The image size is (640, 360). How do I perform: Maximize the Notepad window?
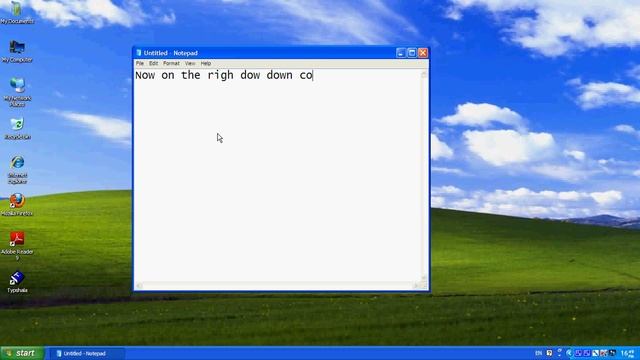(x=412, y=53)
